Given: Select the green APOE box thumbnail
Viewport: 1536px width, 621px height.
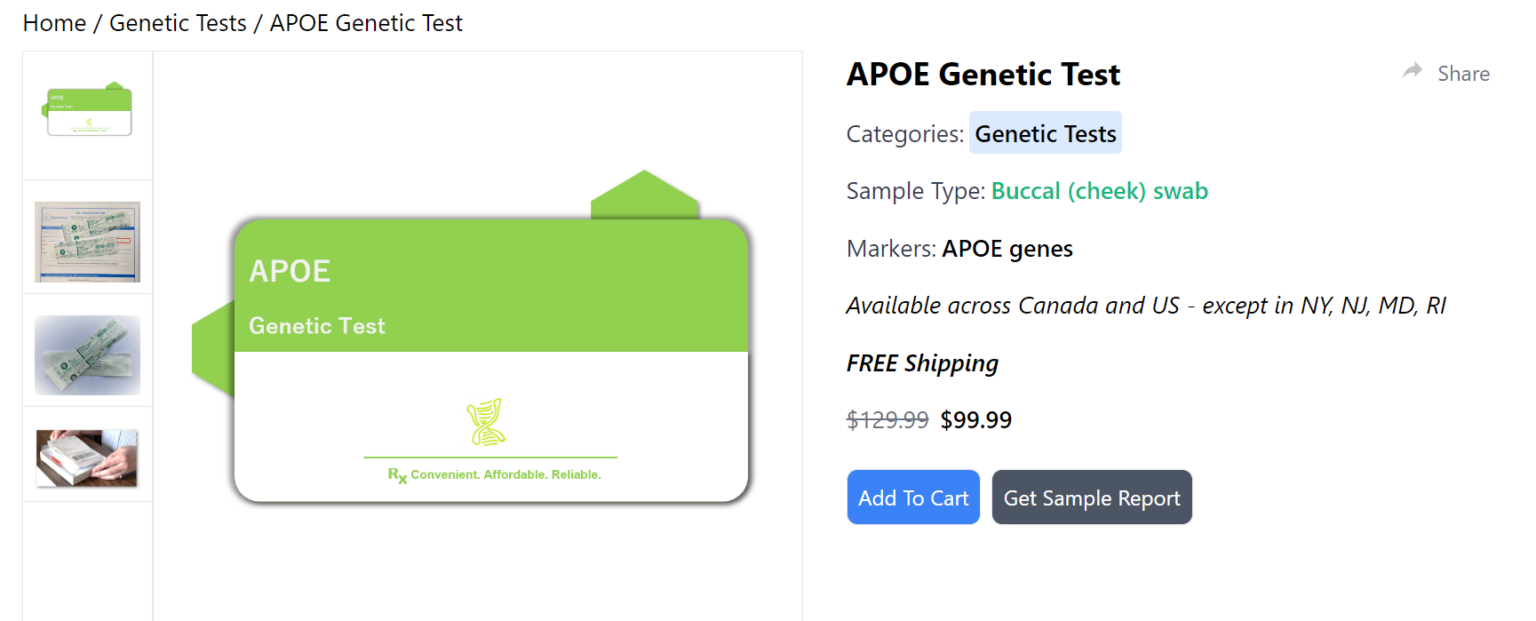Looking at the screenshot, I should click(87, 110).
